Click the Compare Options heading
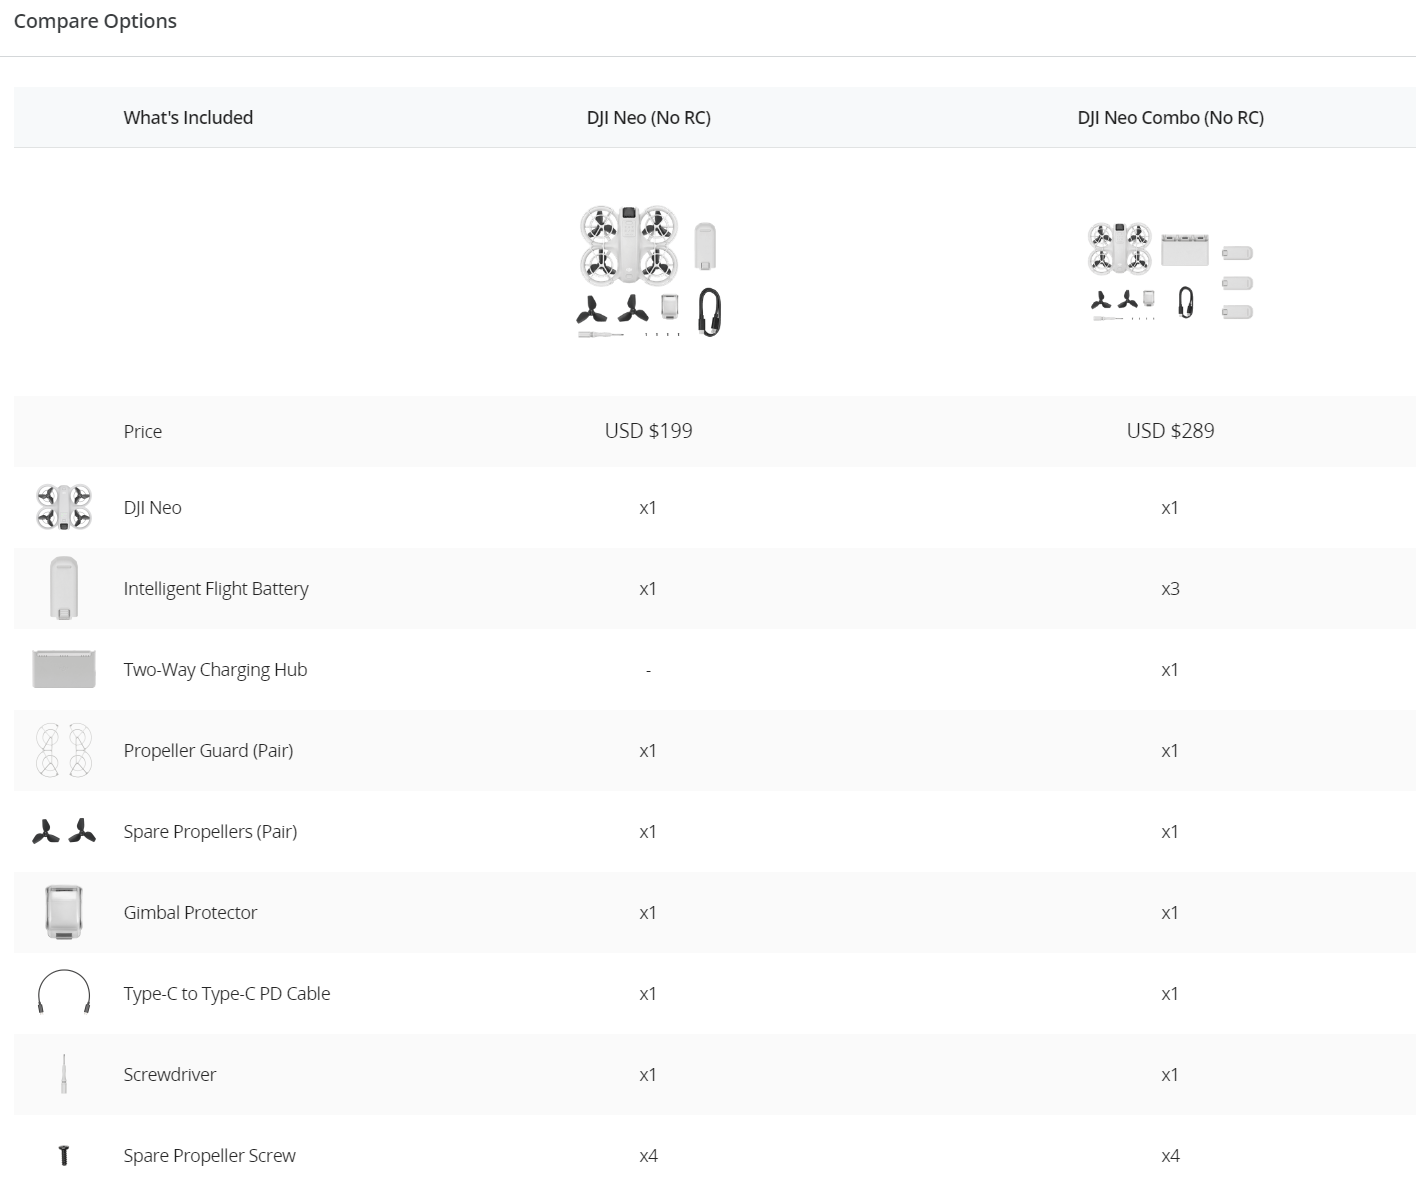The height and width of the screenshot is (1191, 1416). click(x=95, y=21)
